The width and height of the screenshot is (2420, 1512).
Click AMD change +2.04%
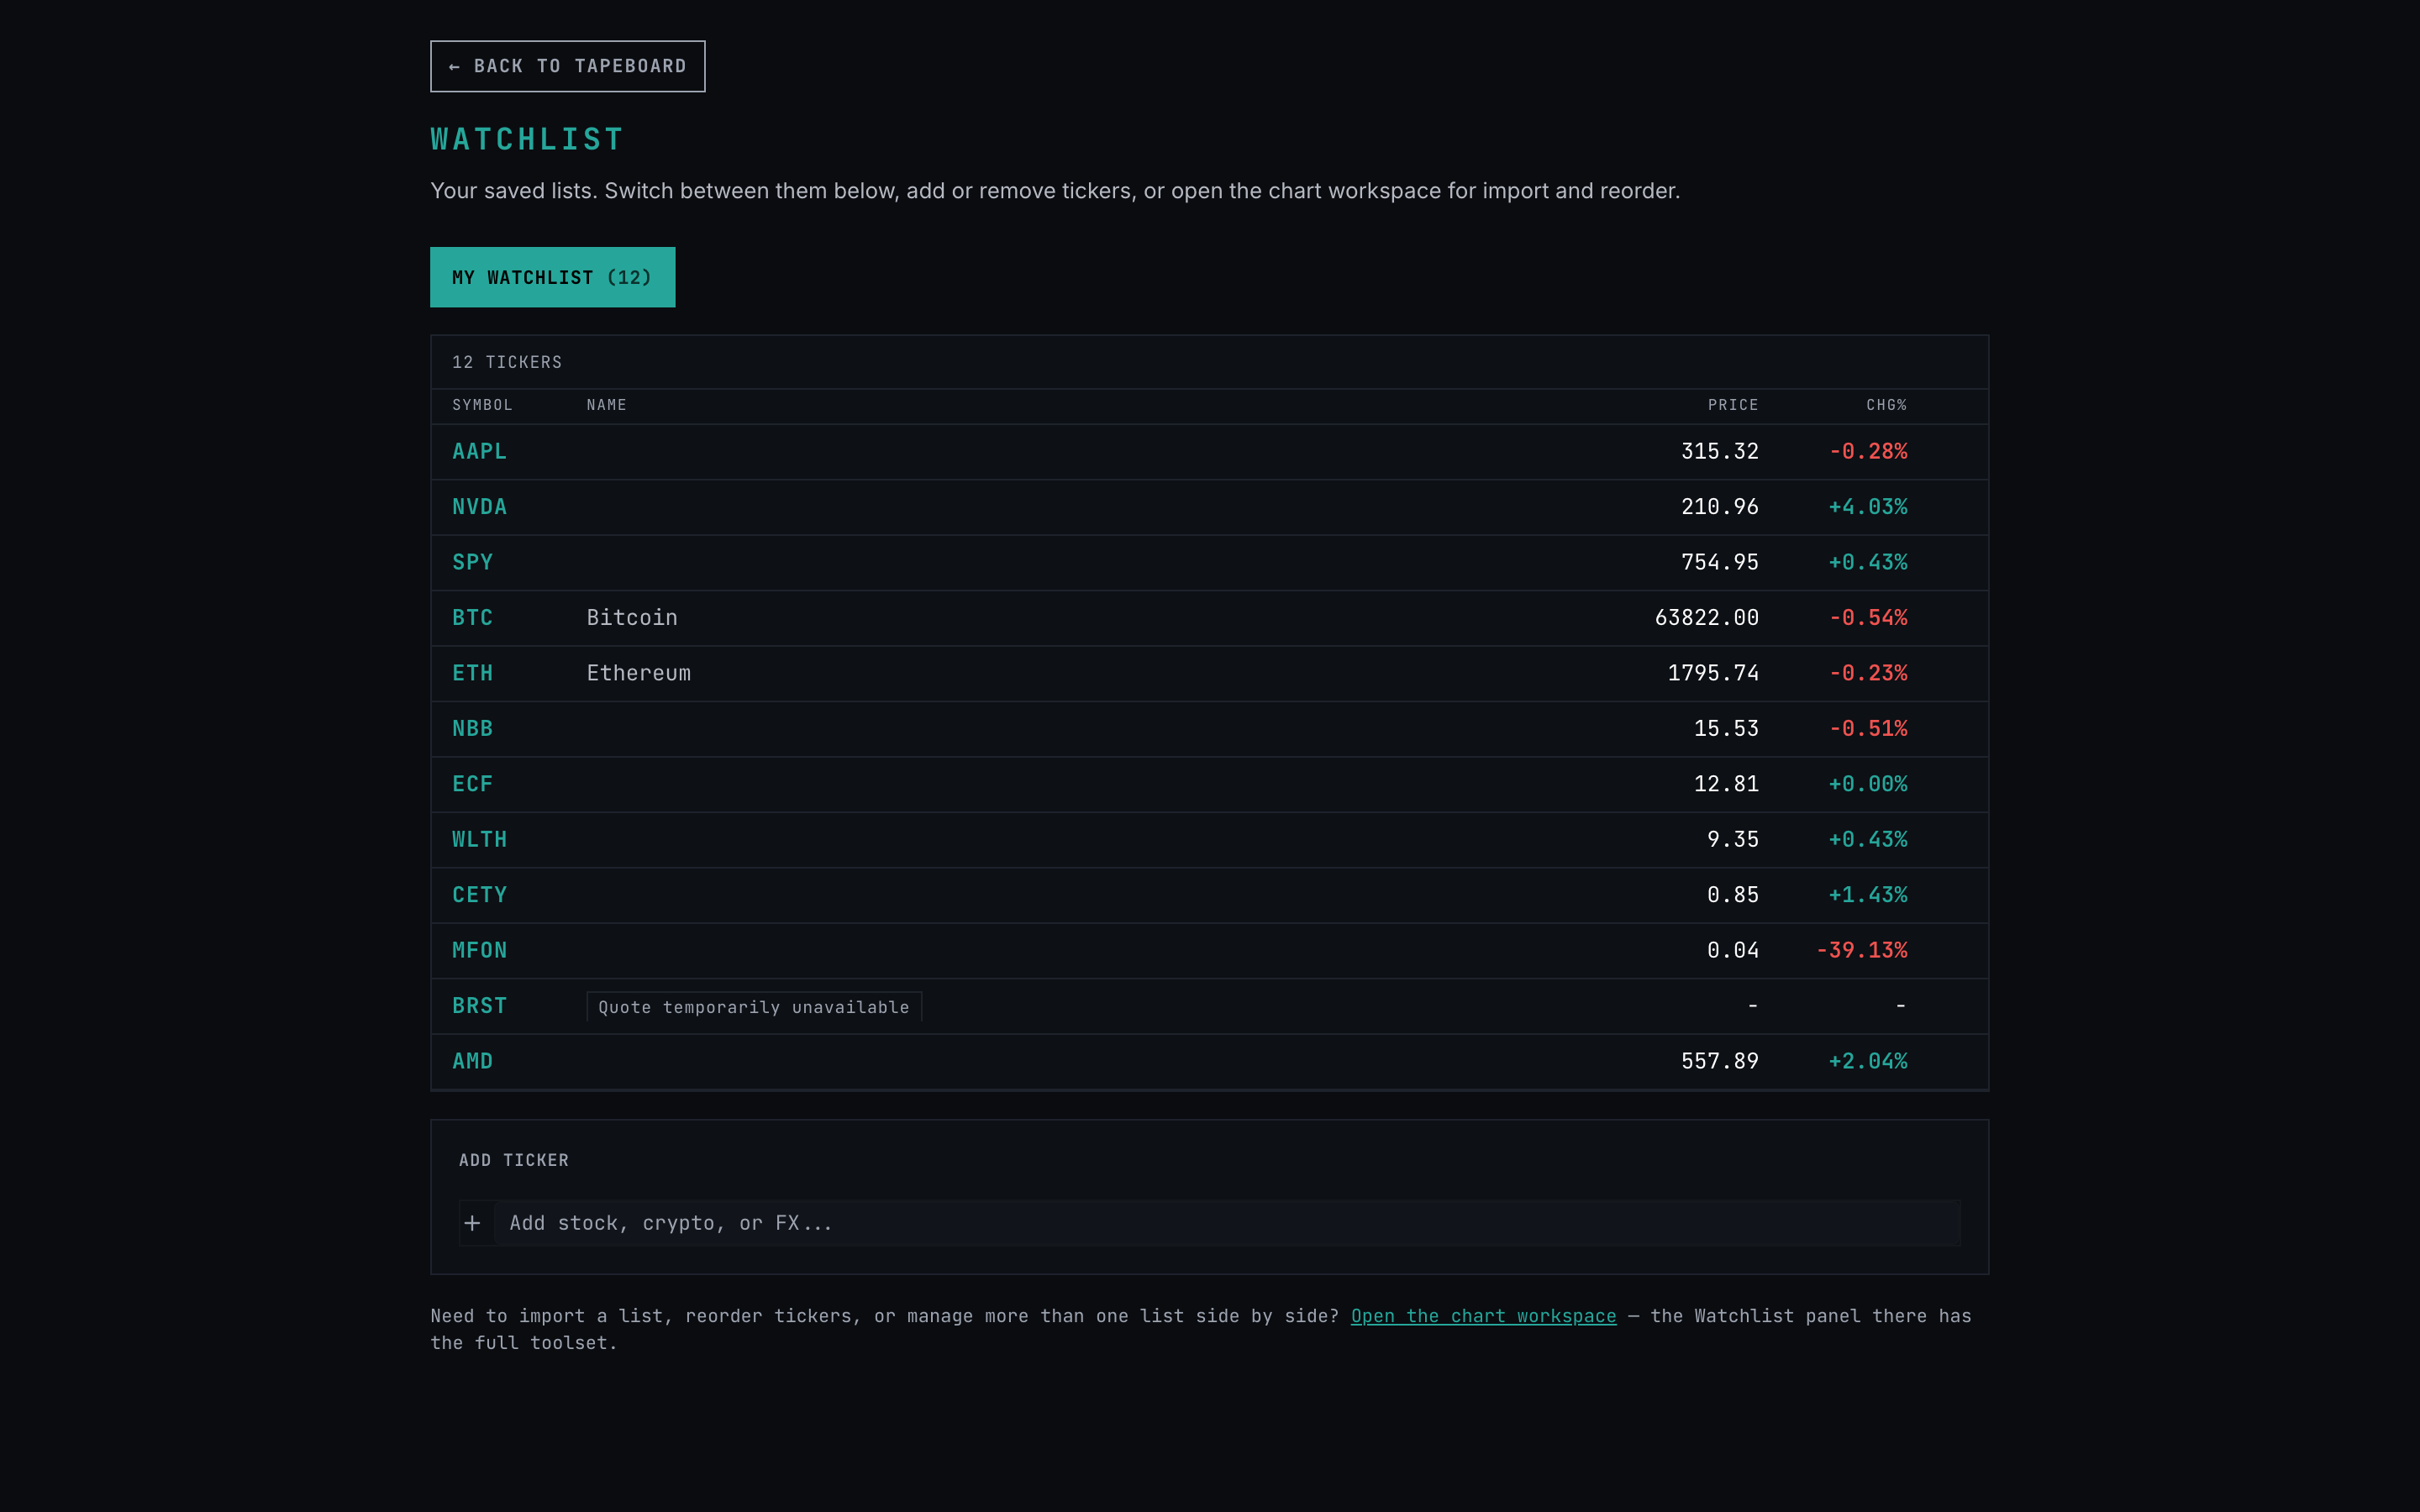[1868, 1061]
